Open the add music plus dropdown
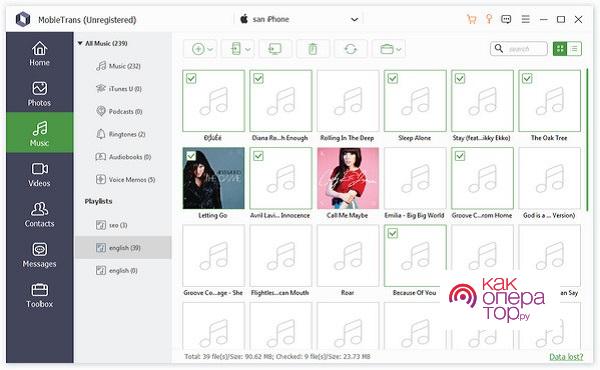The height and width of the screenshot is (370, 600). pos(202,49)
